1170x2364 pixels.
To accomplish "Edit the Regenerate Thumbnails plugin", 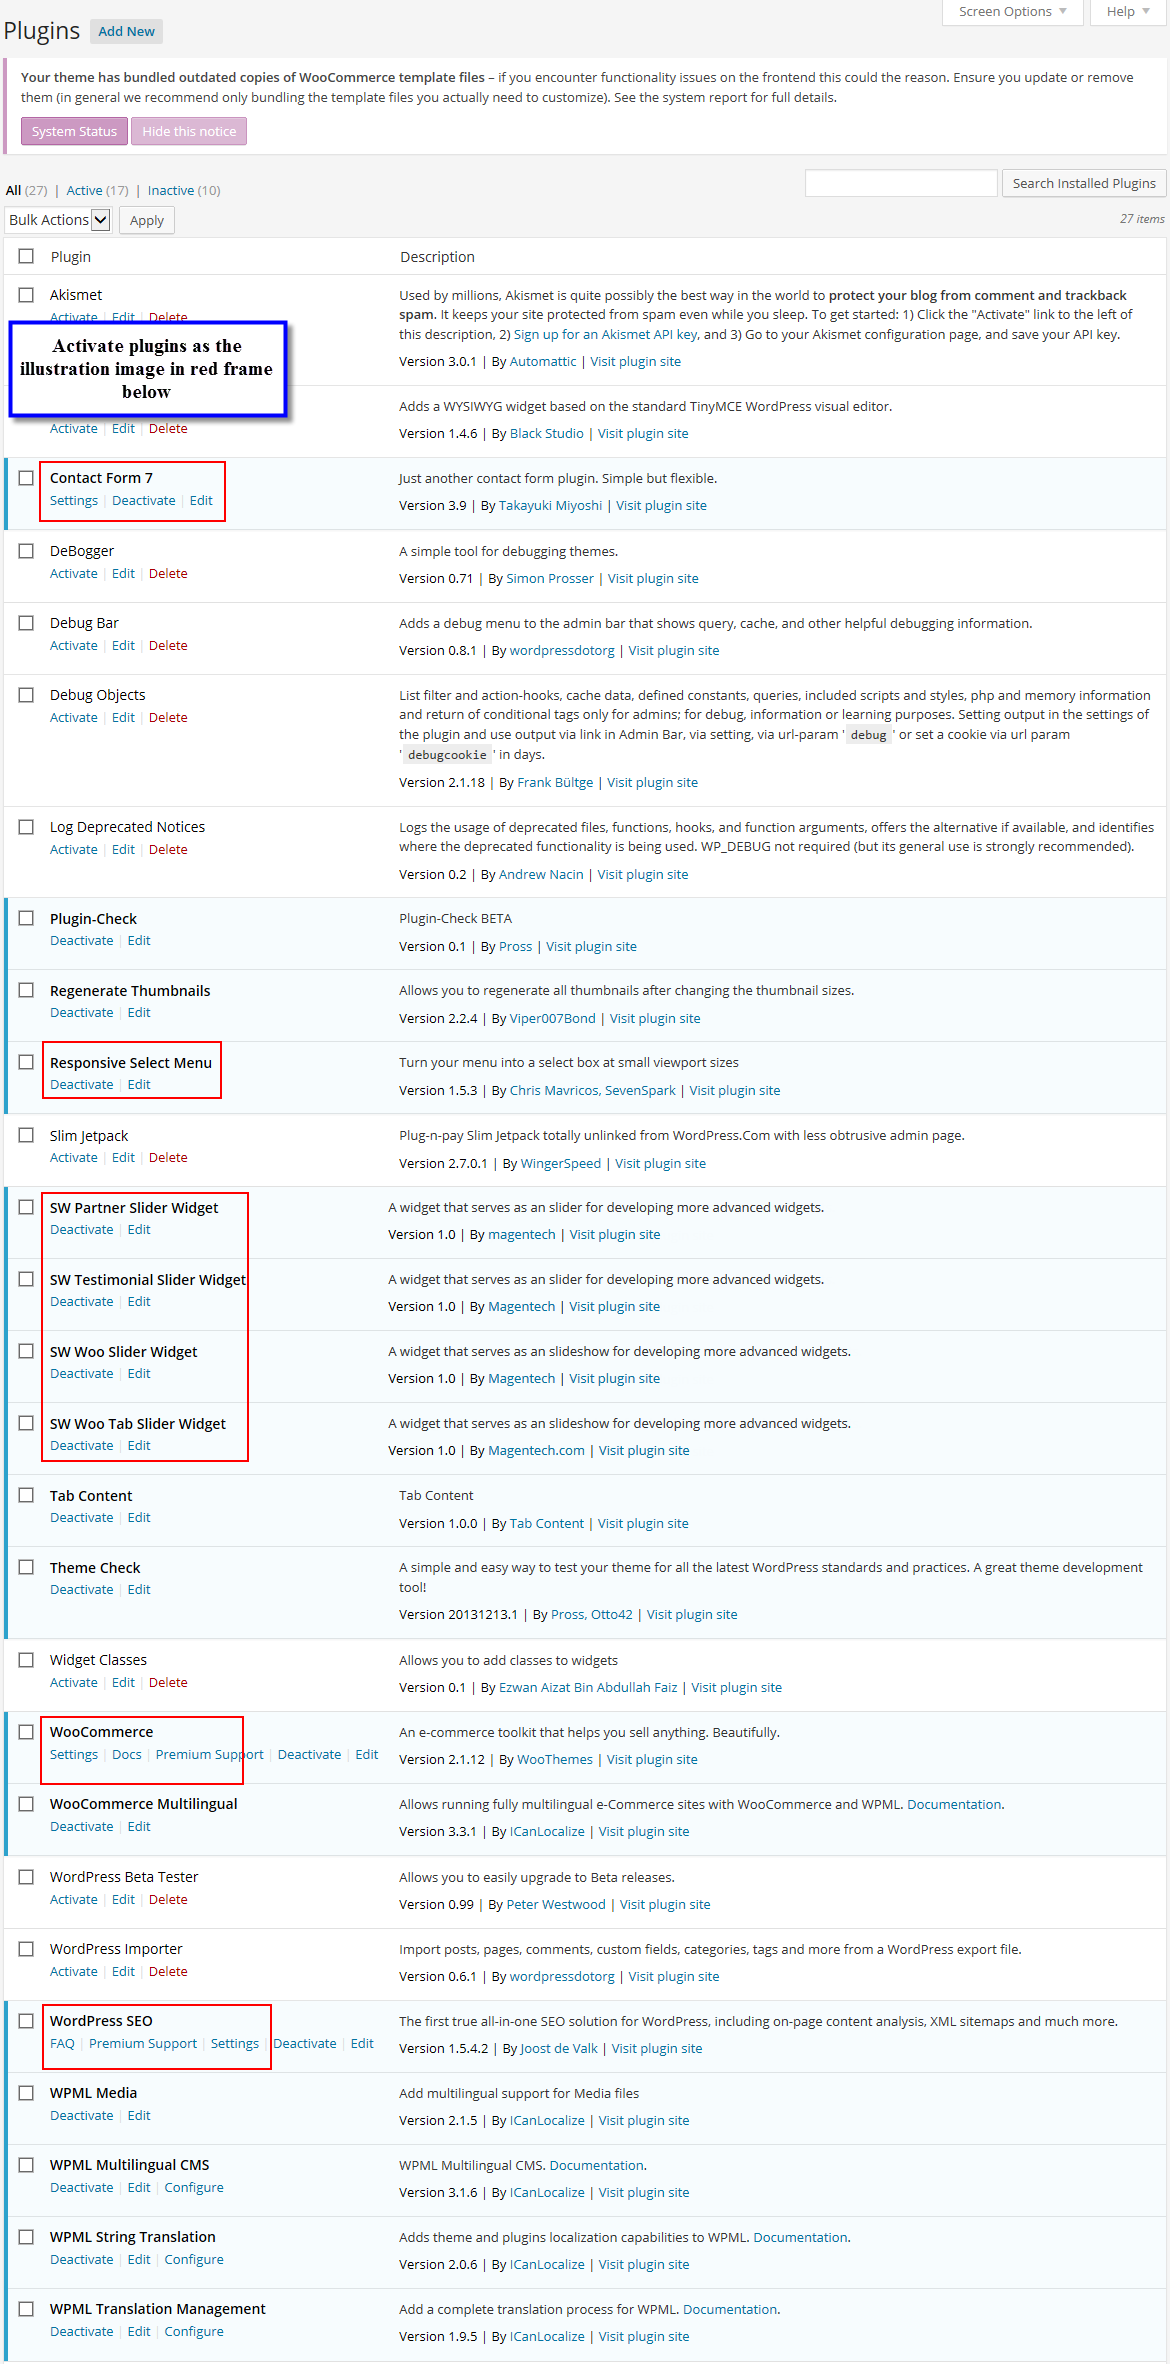I will pyautogui.click(x=139, y=1013).
